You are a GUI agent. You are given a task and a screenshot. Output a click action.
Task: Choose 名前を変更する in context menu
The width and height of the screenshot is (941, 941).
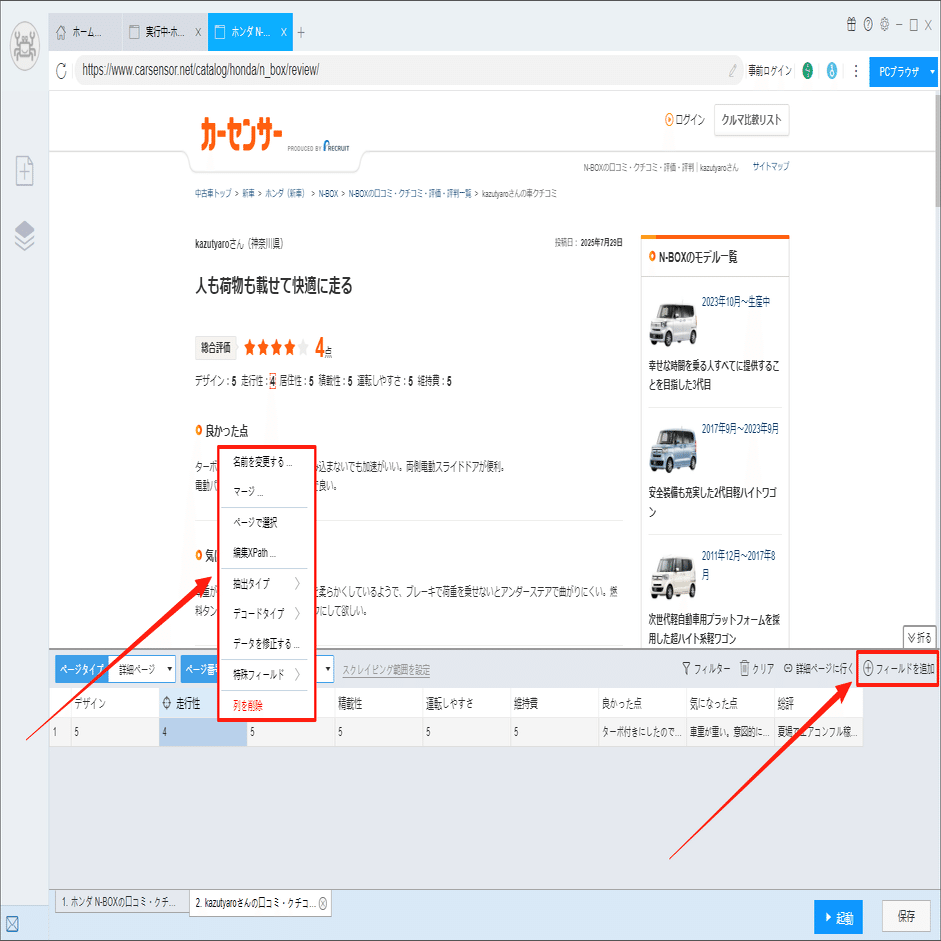pos(263,462)
